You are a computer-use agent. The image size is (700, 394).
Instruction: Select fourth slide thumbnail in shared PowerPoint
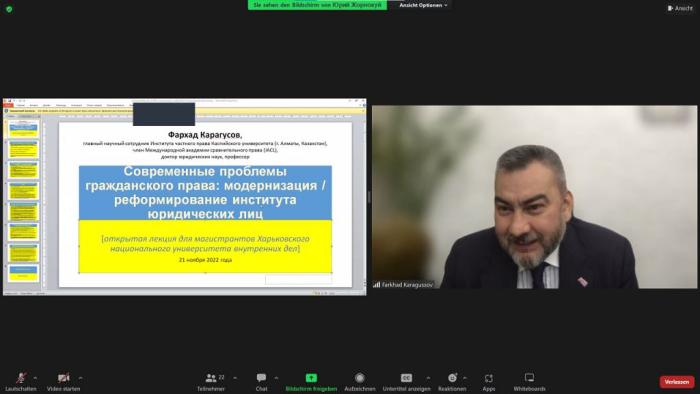pyautogui.click(x=24, y=191)
